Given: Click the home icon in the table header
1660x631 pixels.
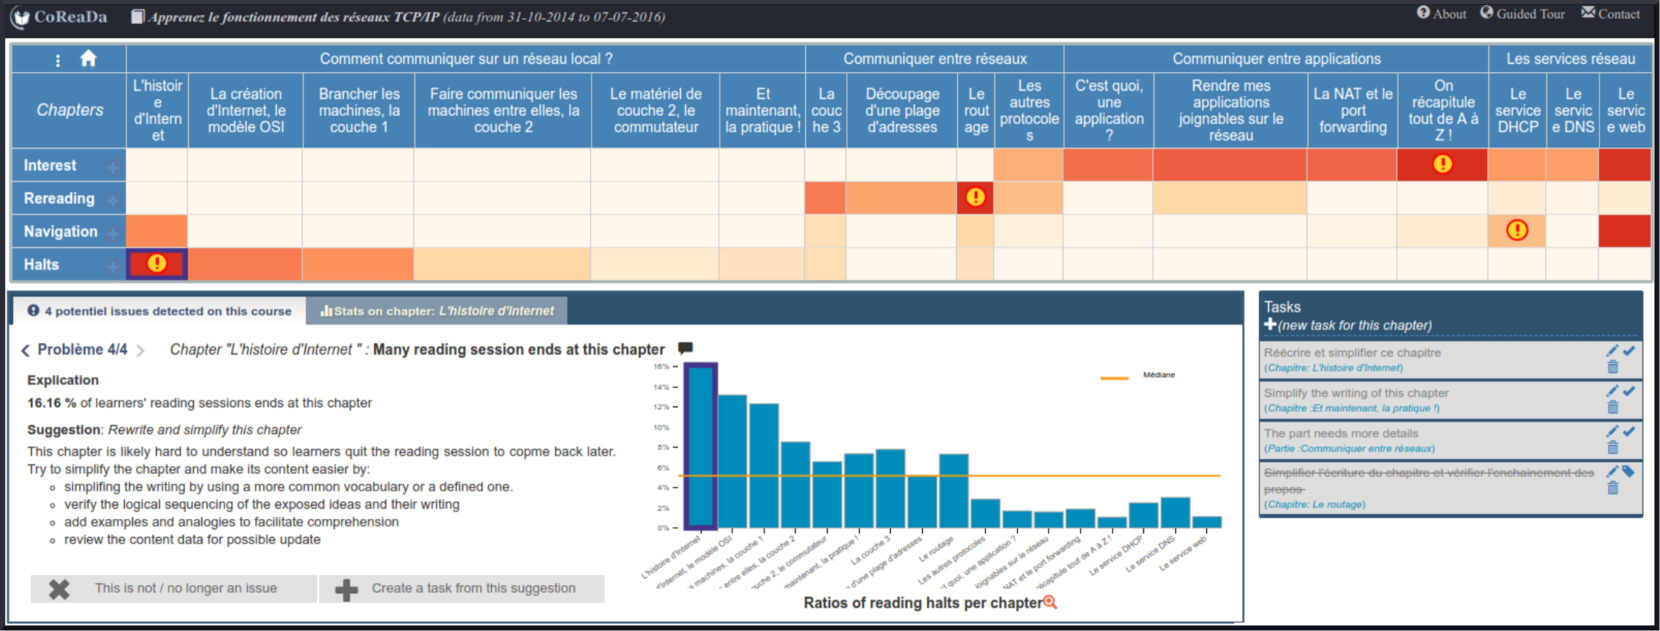Looking at the screenshot, I should (x=88, y=59).
